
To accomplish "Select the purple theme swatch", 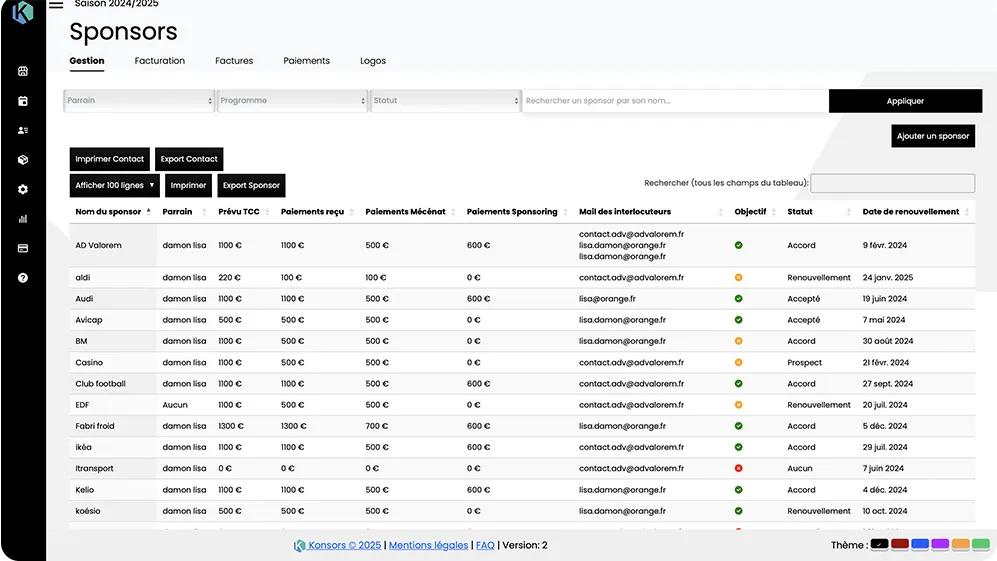I will tap(940, 544).
